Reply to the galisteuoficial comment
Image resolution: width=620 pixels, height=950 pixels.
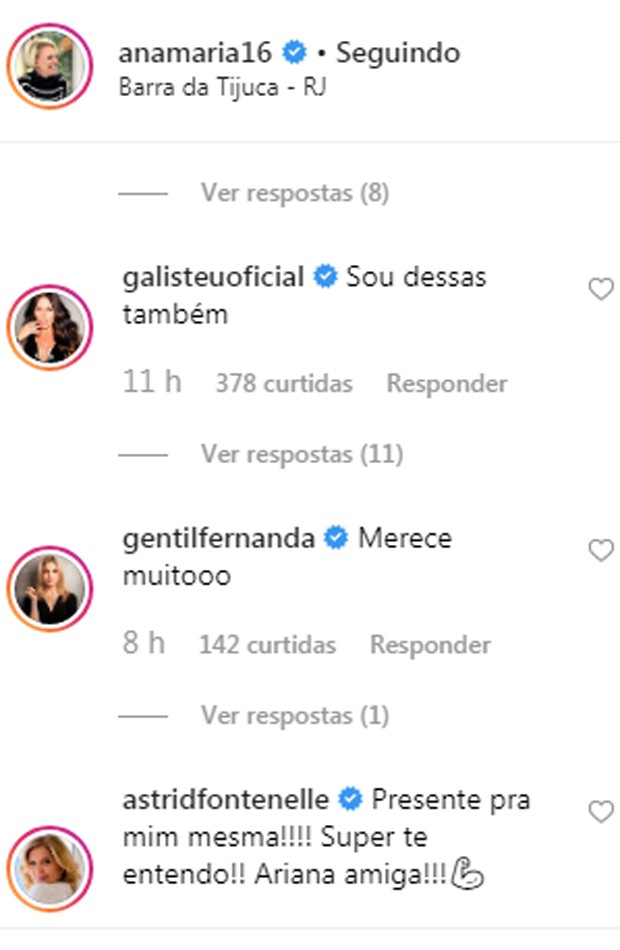(447, 384)
